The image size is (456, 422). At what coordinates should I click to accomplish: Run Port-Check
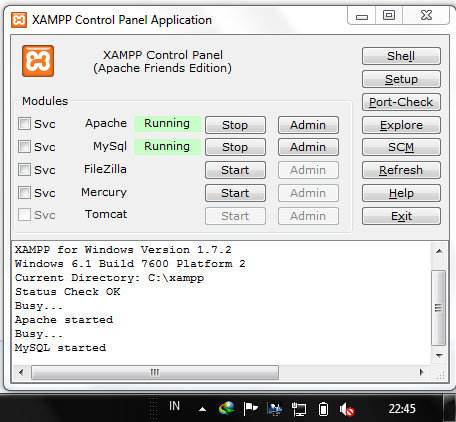point(401,102)
